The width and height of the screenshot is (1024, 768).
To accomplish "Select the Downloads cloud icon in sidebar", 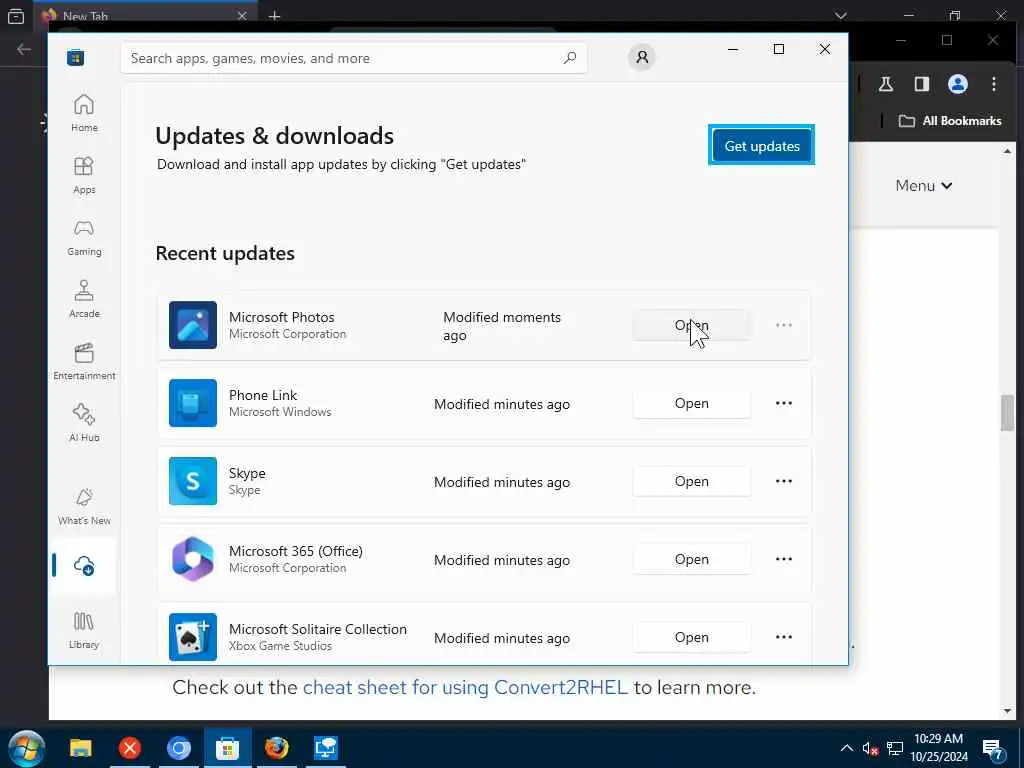I will tap(84, 566).
